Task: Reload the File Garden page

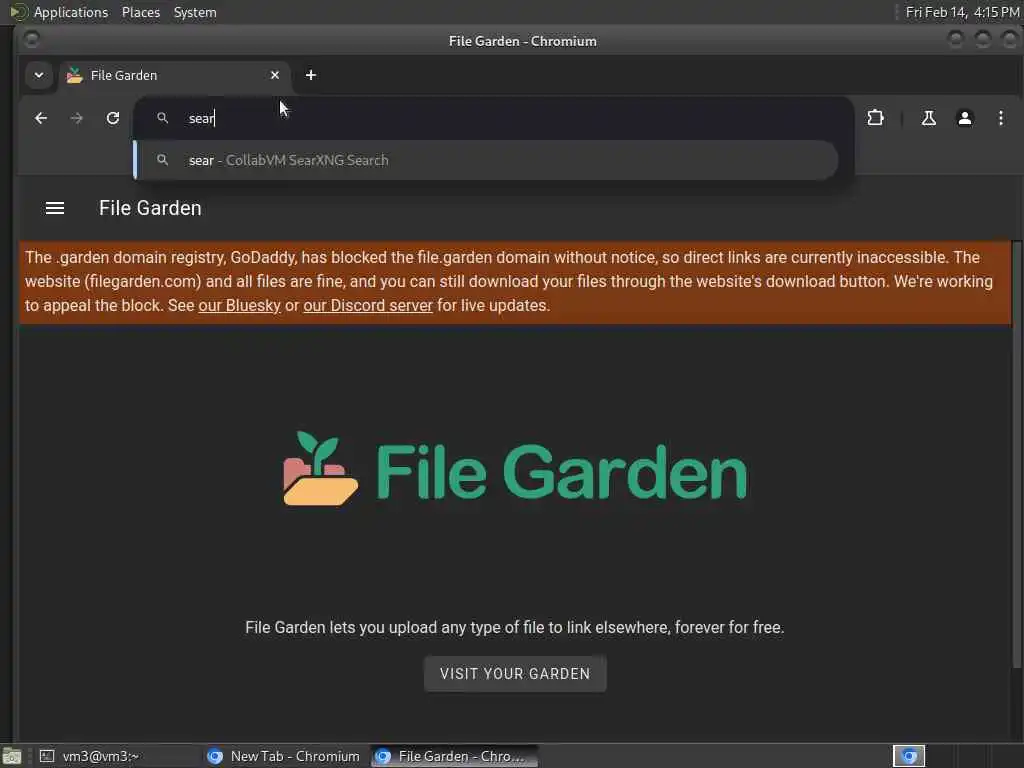Action: tap(113, 118)
